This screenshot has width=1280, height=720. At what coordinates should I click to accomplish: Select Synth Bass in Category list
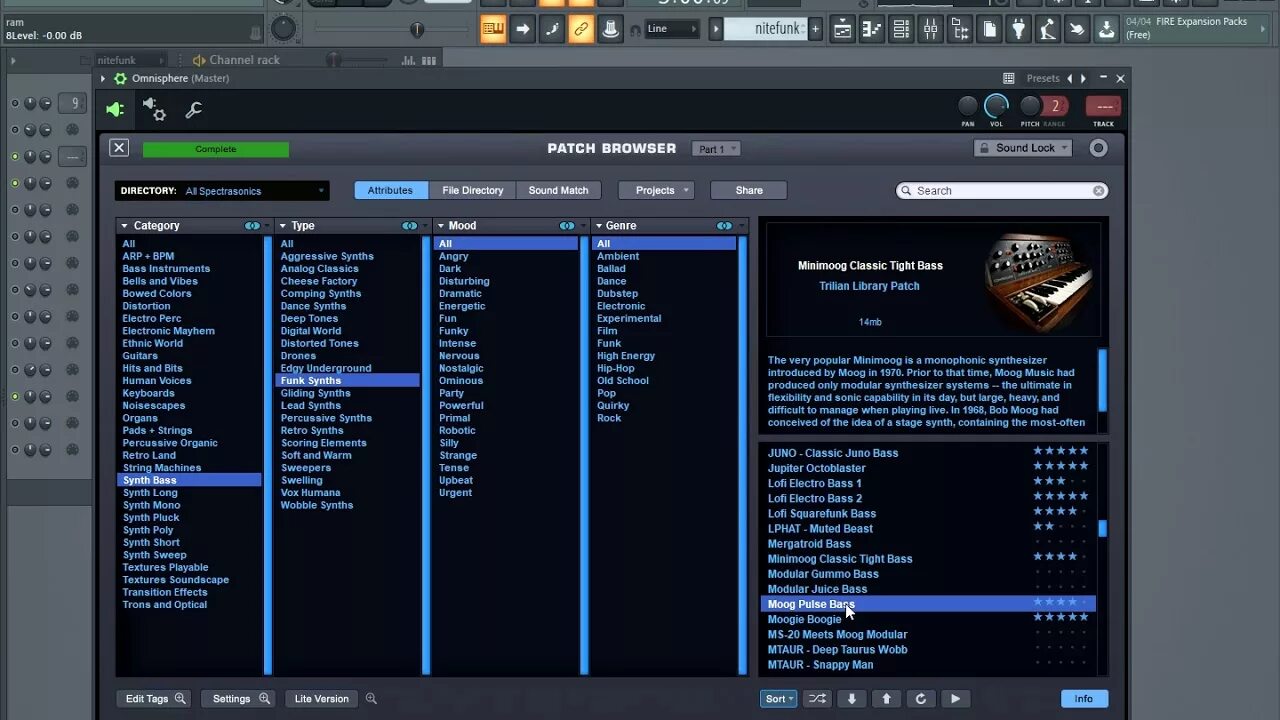click(189, 480)
